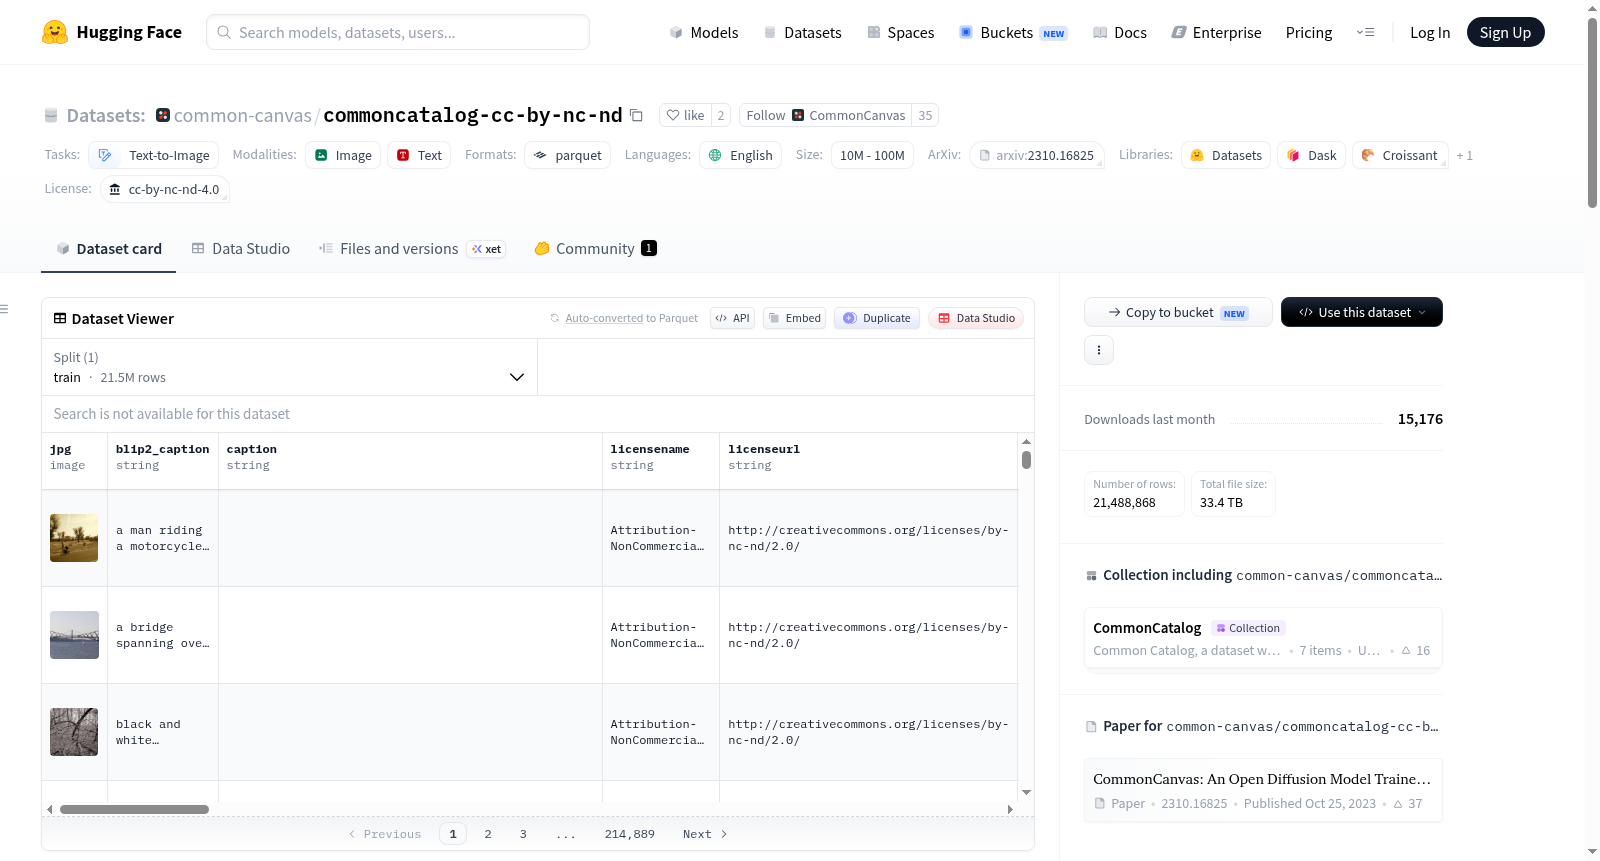This screenshot has width=1600, height=861.
Task: Click the viewer horizontal scrollbar thumb
Action: tap(134, 809)
